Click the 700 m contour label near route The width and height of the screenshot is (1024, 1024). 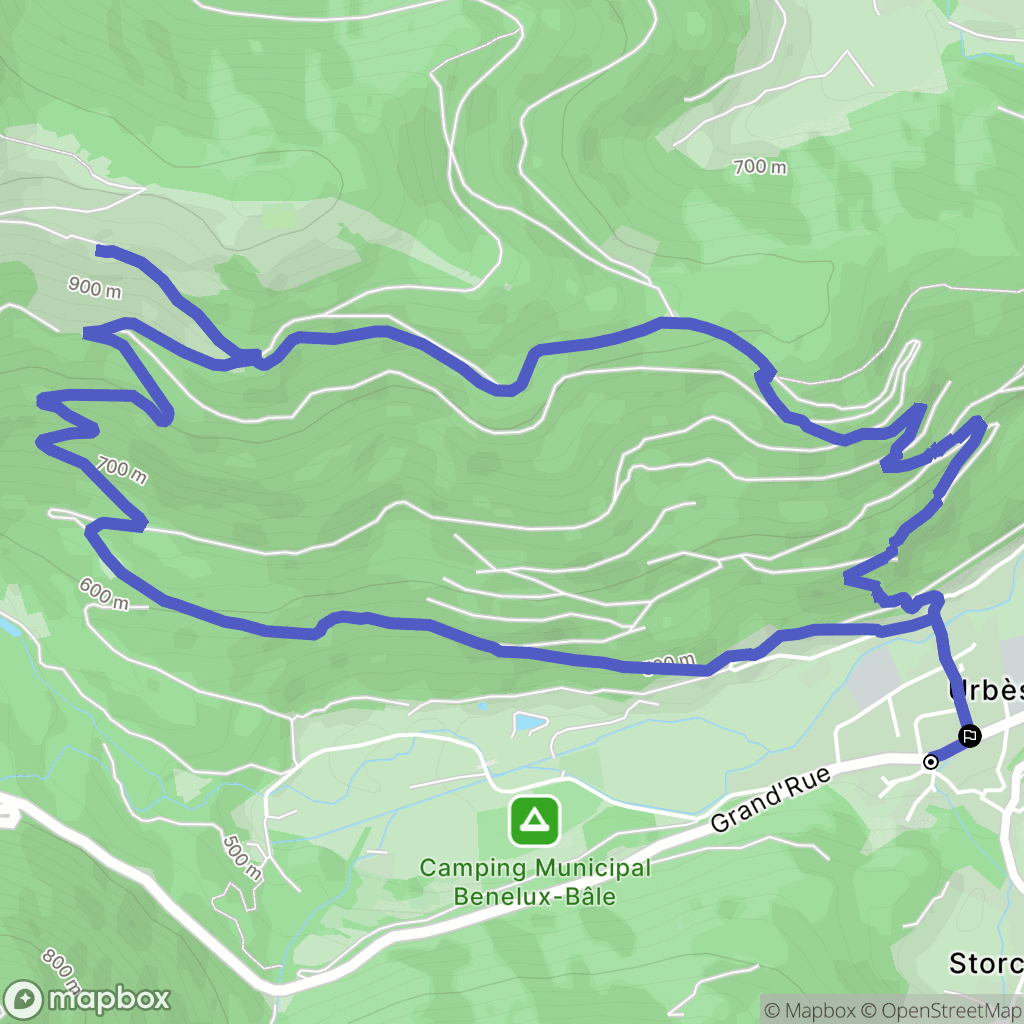tap(122, 470)
